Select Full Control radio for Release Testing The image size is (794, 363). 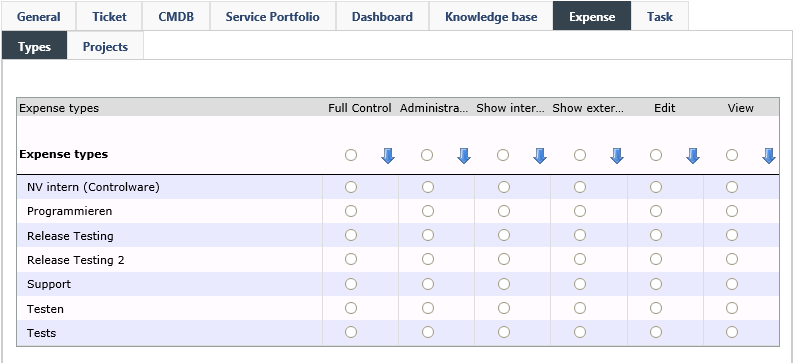pyautogui.click(x=351, y=235)
